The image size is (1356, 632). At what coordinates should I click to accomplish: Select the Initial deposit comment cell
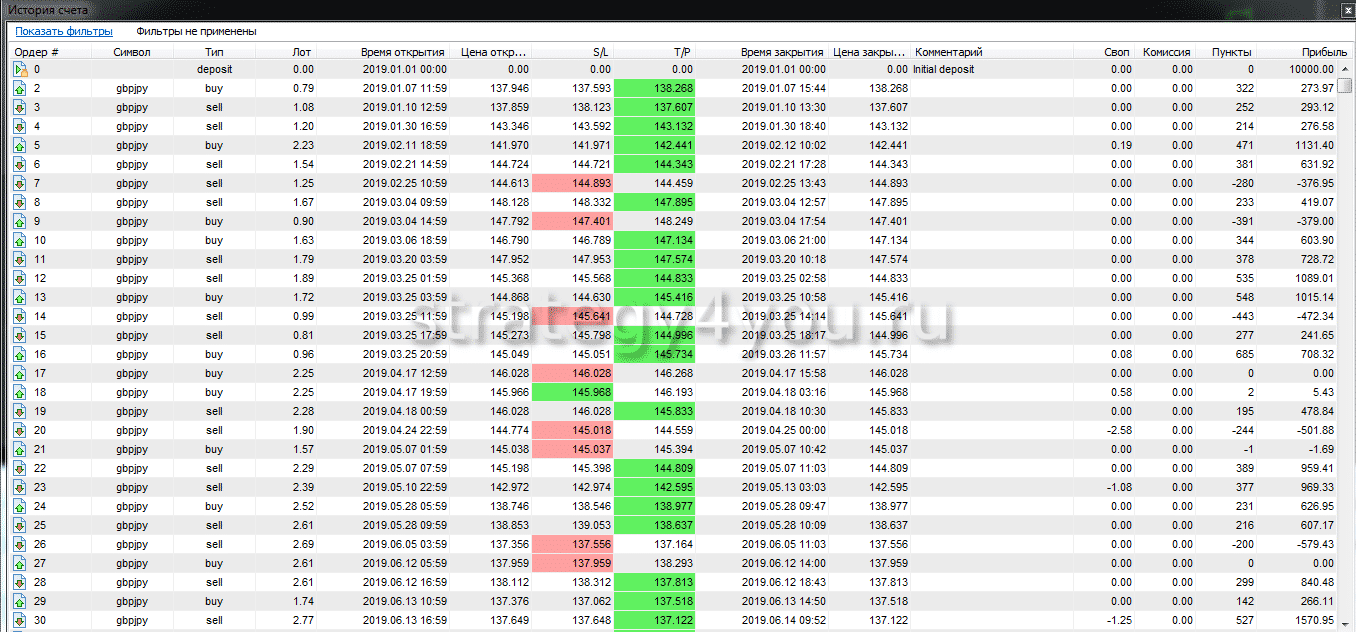944,69
